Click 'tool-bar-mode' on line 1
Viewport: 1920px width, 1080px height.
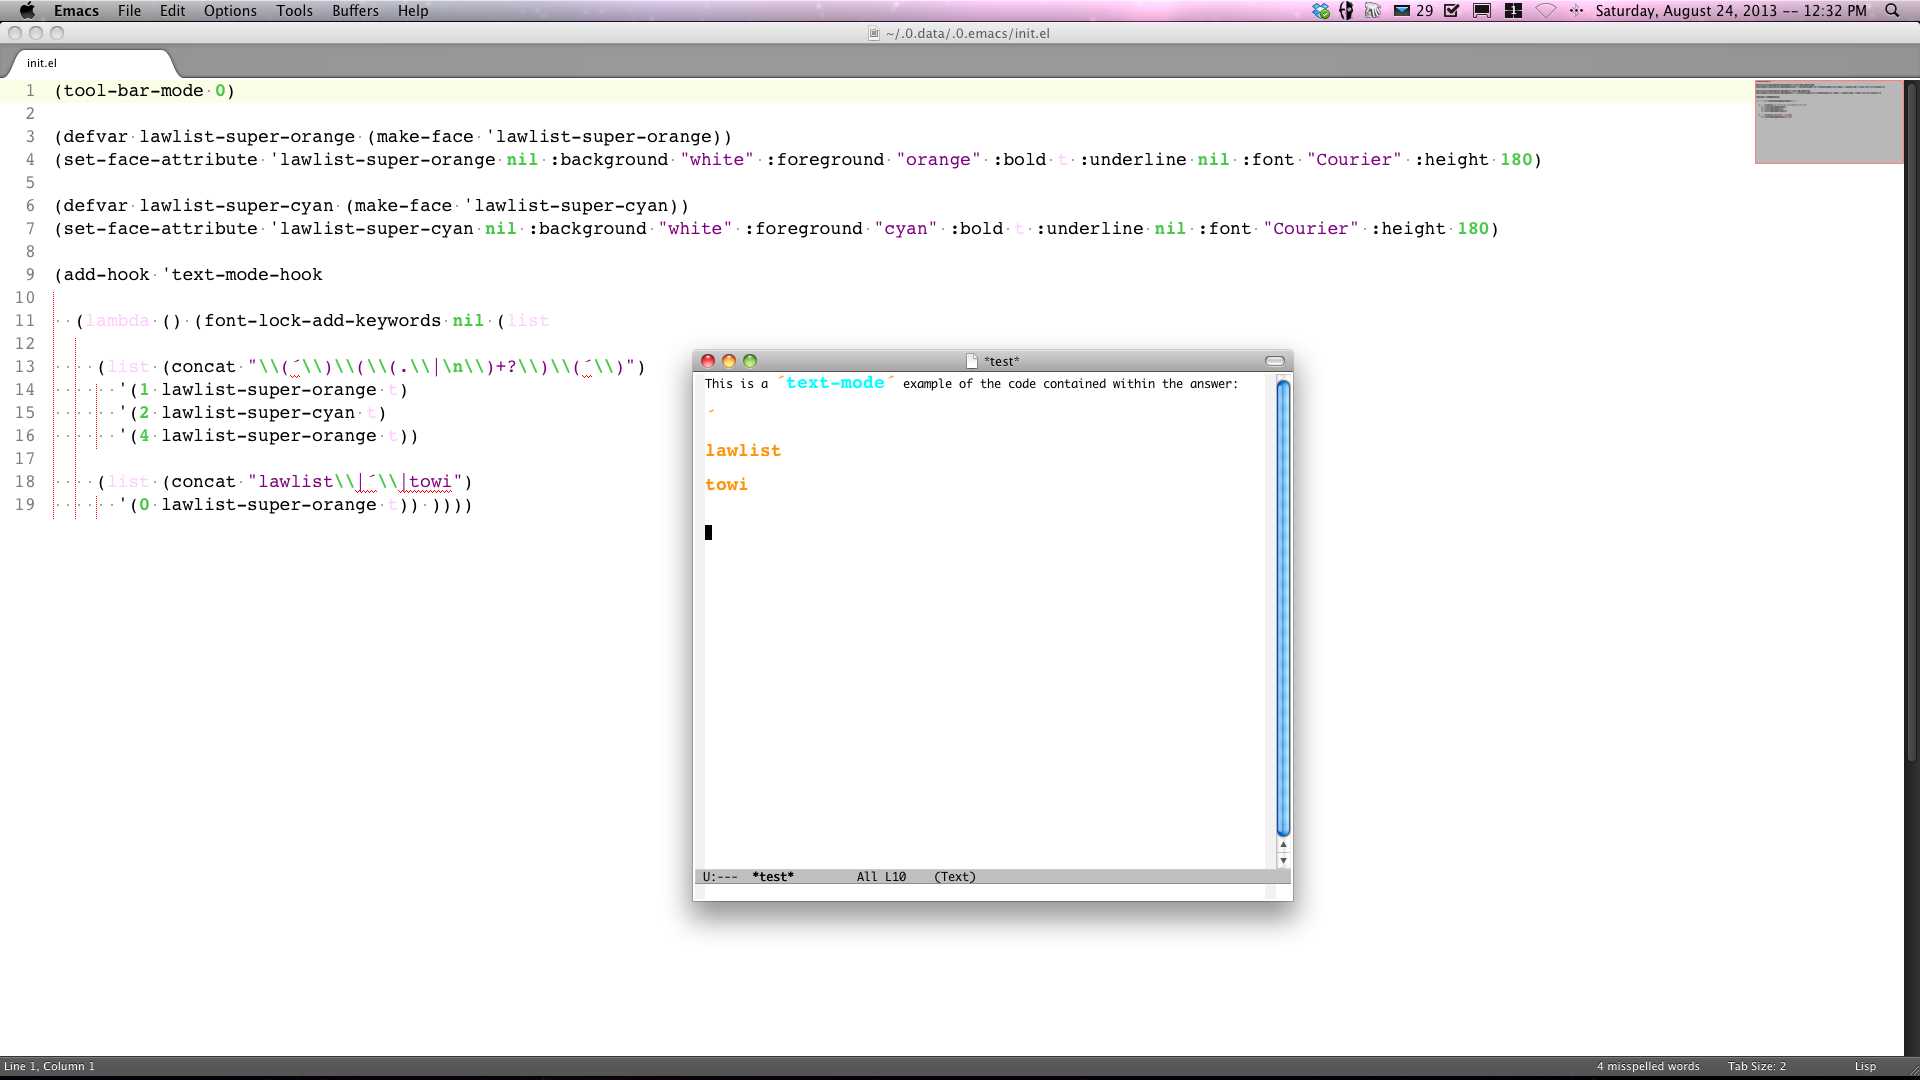pos(133,91)
